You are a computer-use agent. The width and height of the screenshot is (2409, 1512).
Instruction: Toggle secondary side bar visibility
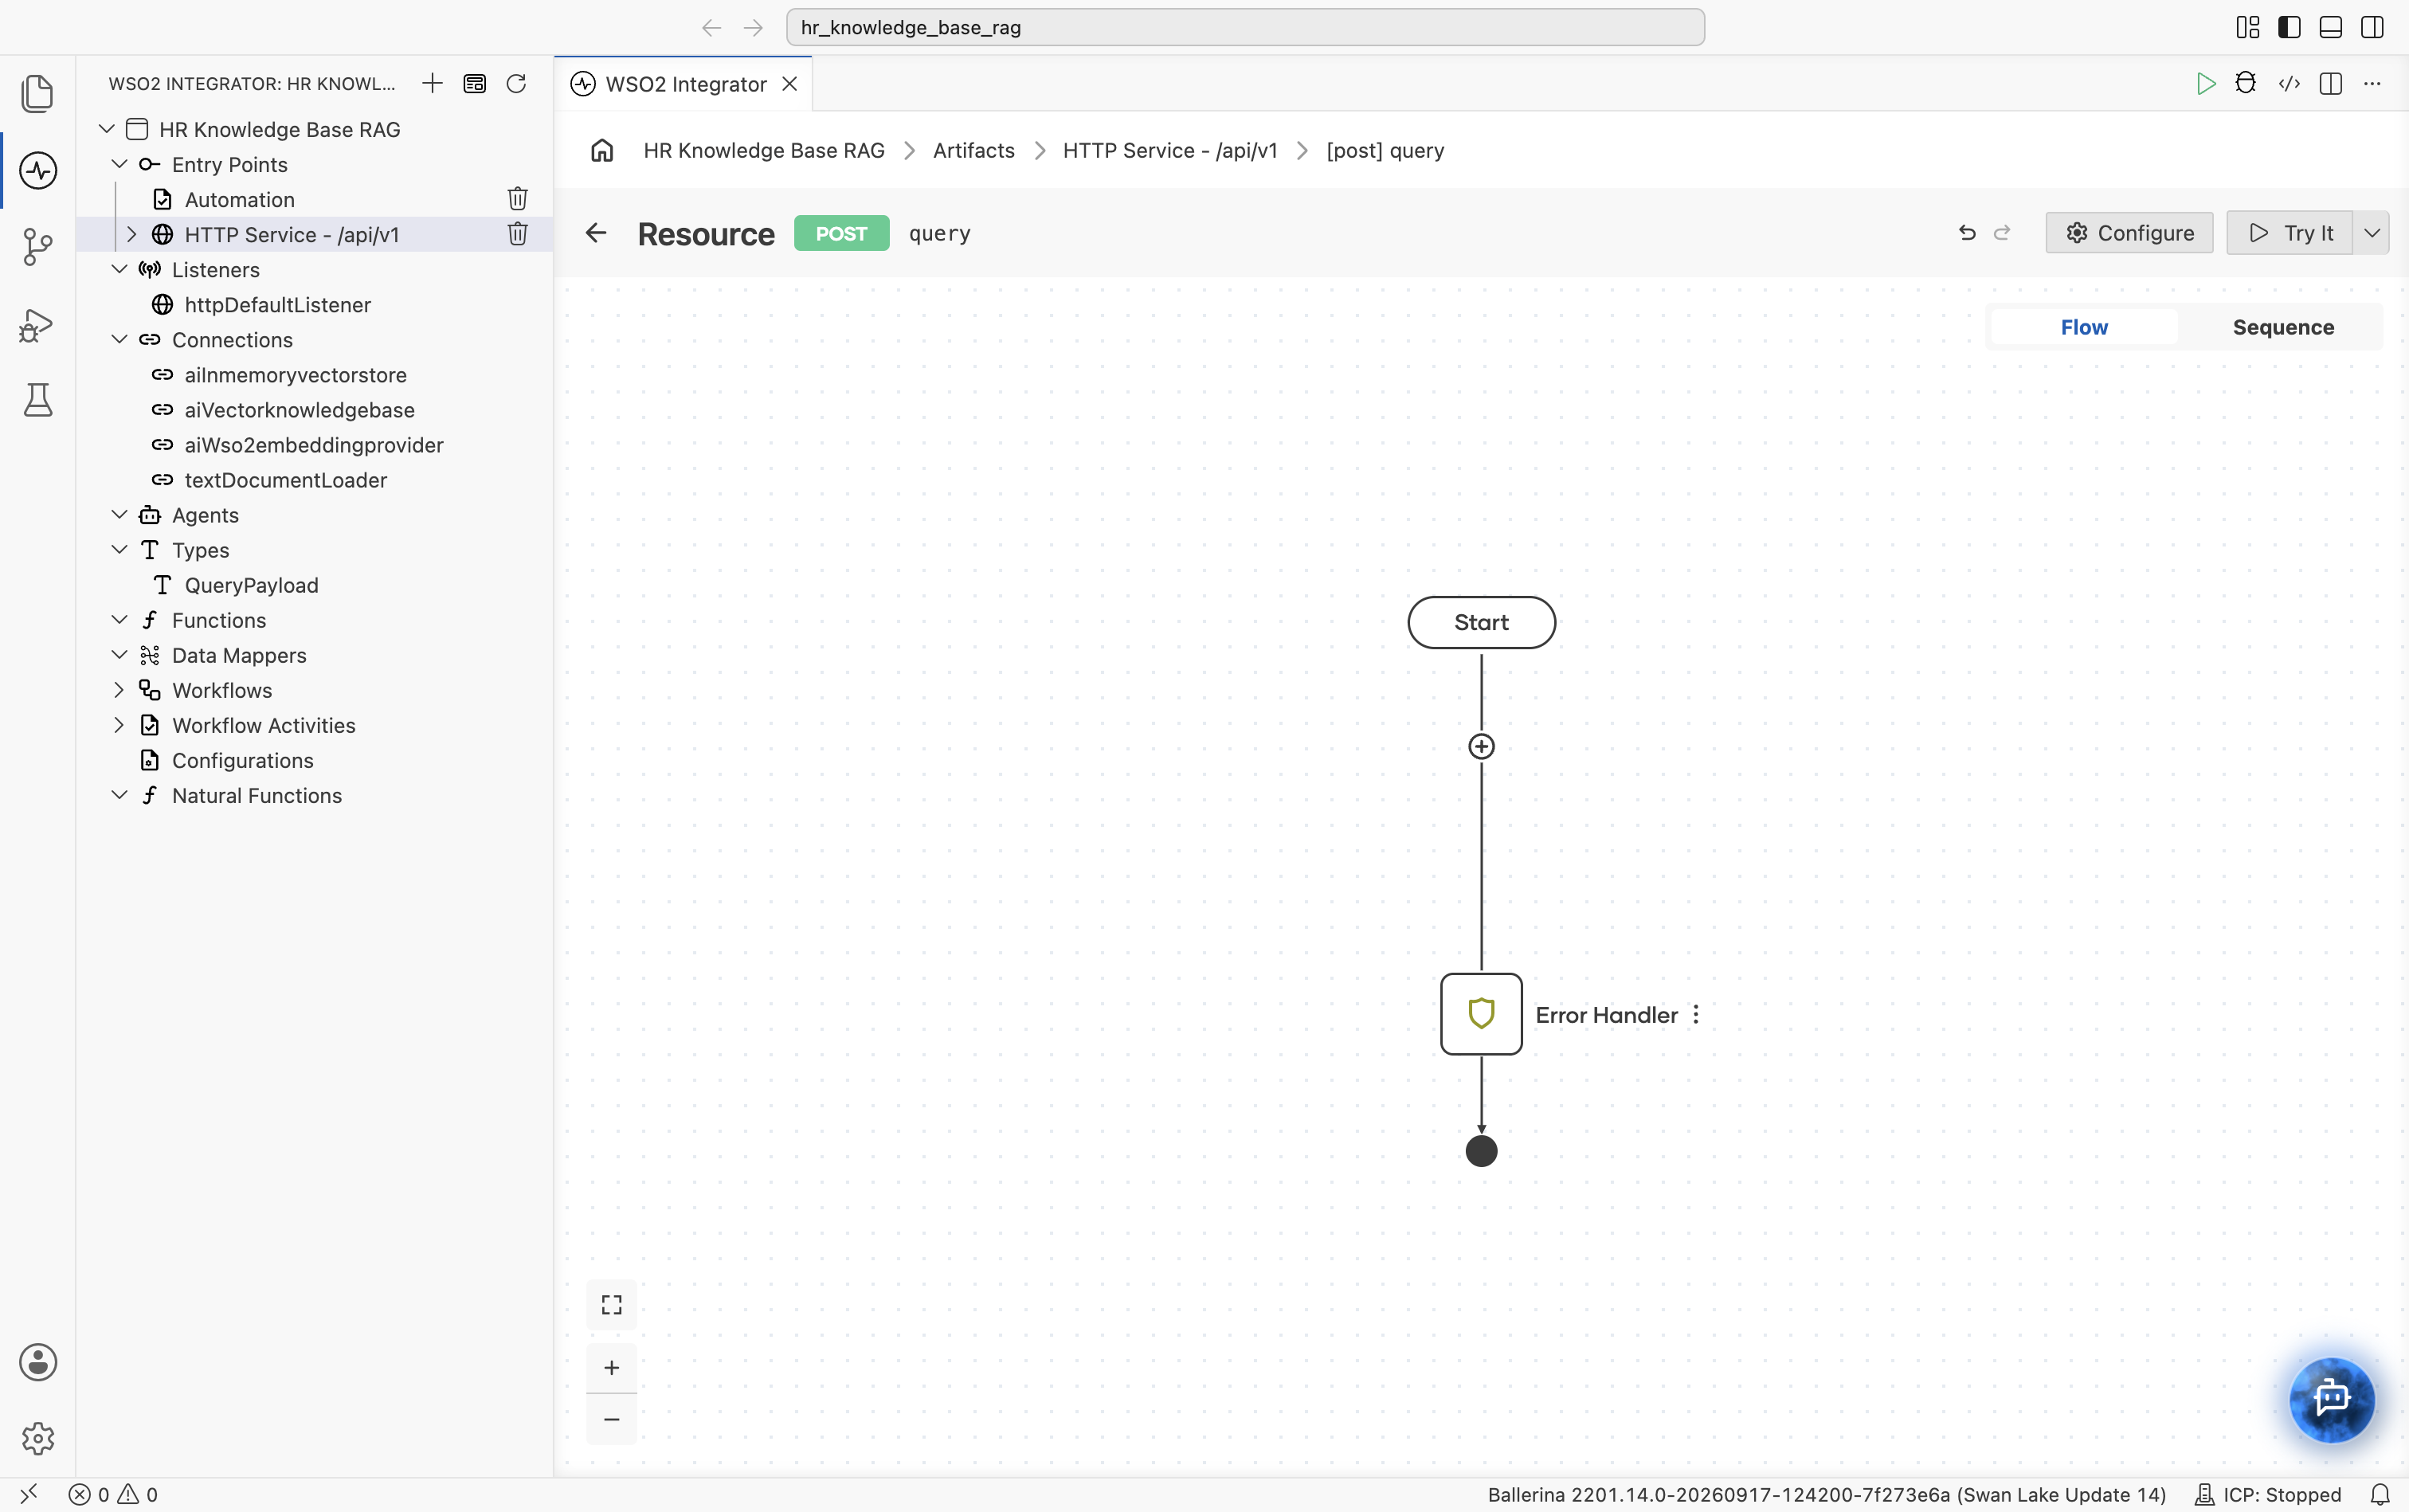(x=2372, y=27)
